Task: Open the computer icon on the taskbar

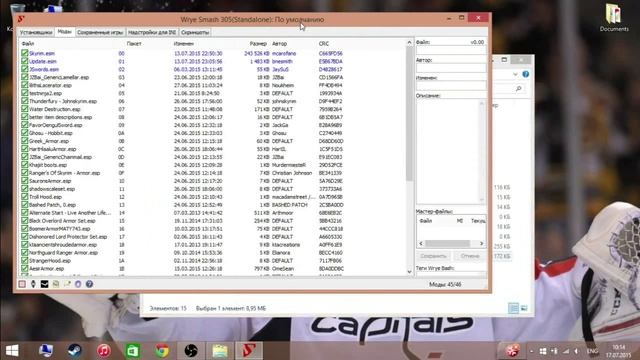Action: pos(46,351)
